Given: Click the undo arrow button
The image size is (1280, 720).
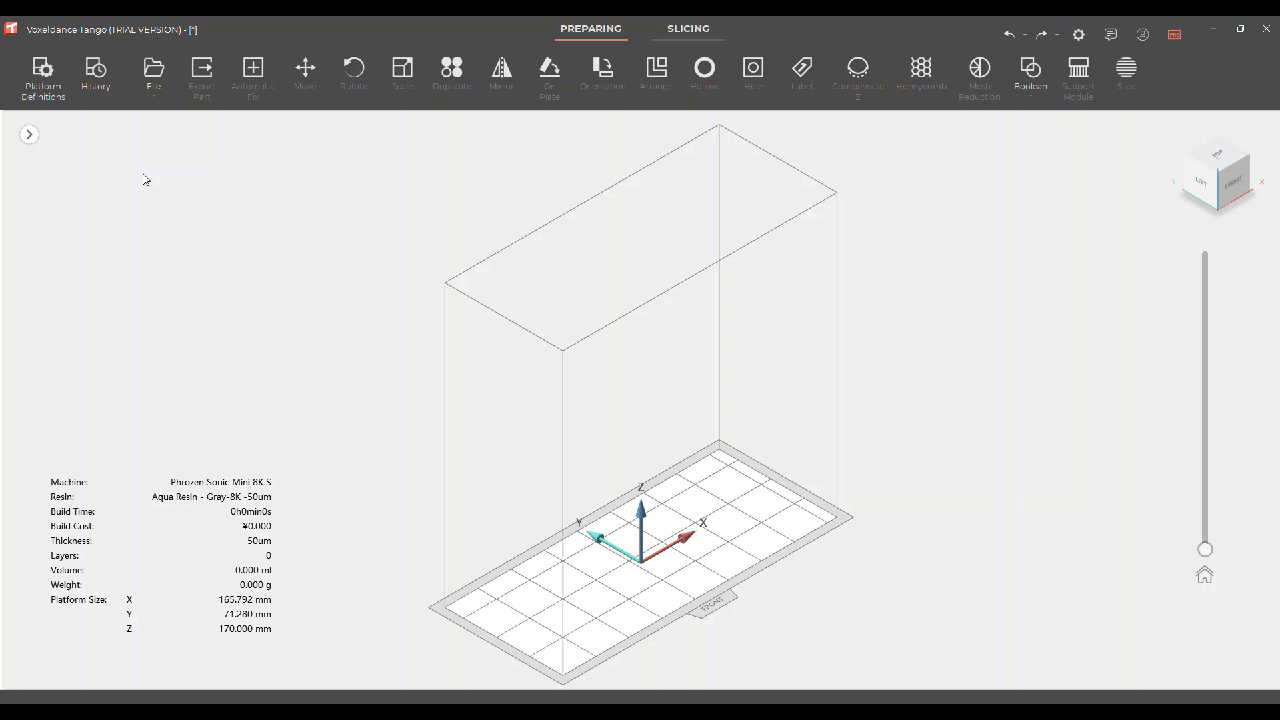Looking at the screenshot, I should pyautogui.click(x=1009, y=34).
